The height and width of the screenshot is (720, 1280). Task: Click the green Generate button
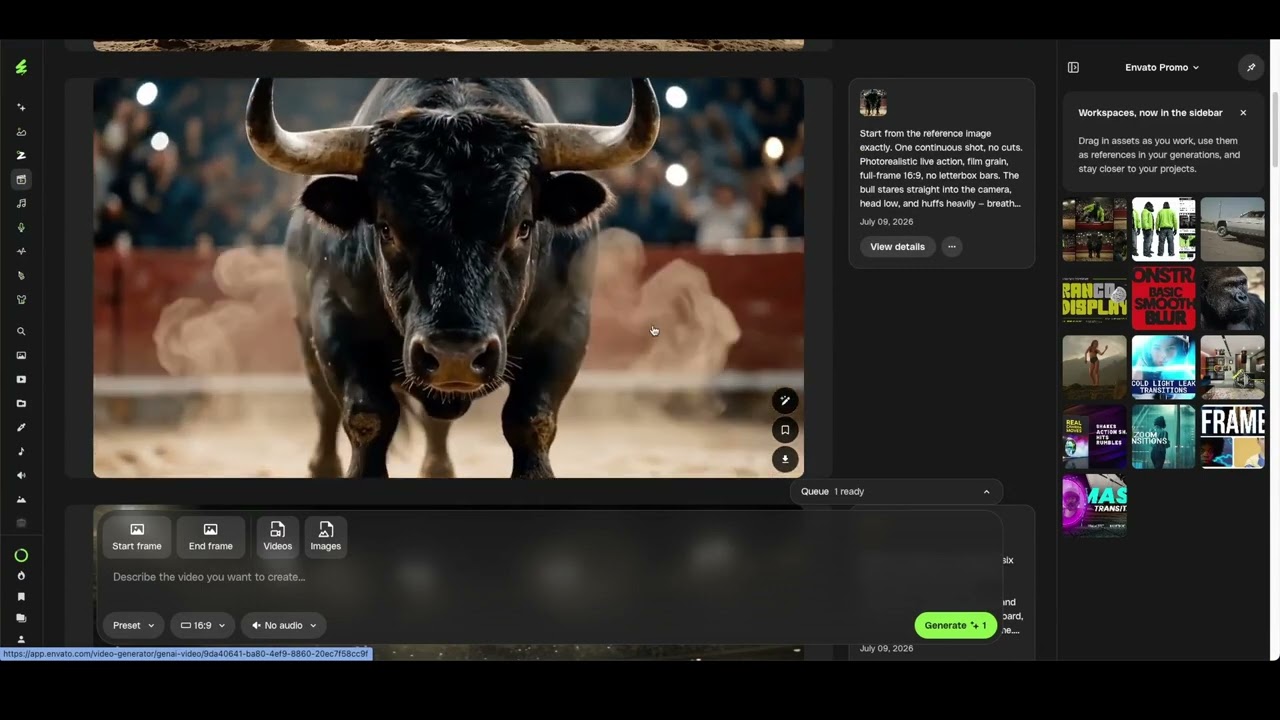point(956,625)
